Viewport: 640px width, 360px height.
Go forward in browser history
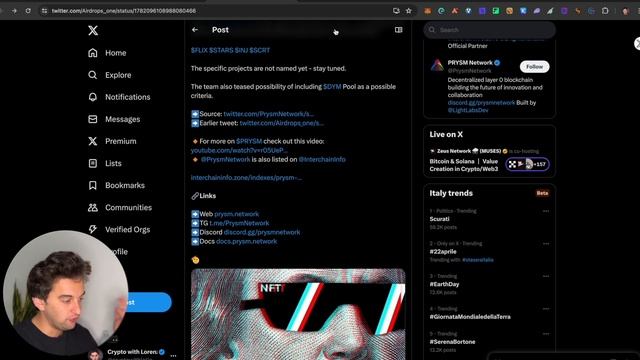pos(14,11)
